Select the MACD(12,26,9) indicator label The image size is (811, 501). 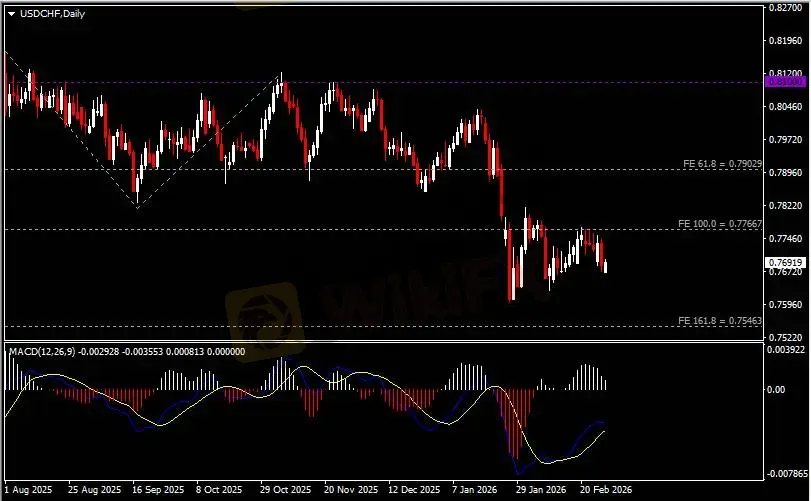tap(42, 352)
